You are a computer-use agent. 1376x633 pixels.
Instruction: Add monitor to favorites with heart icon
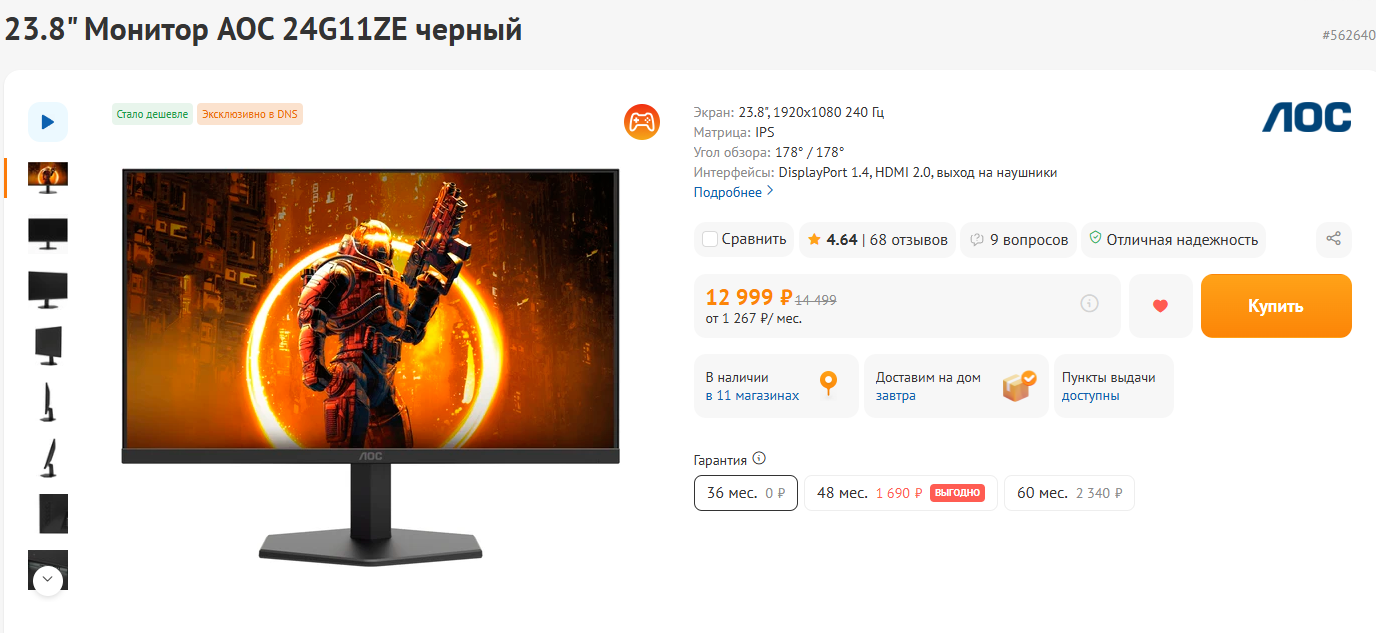tap(1160, 306)
